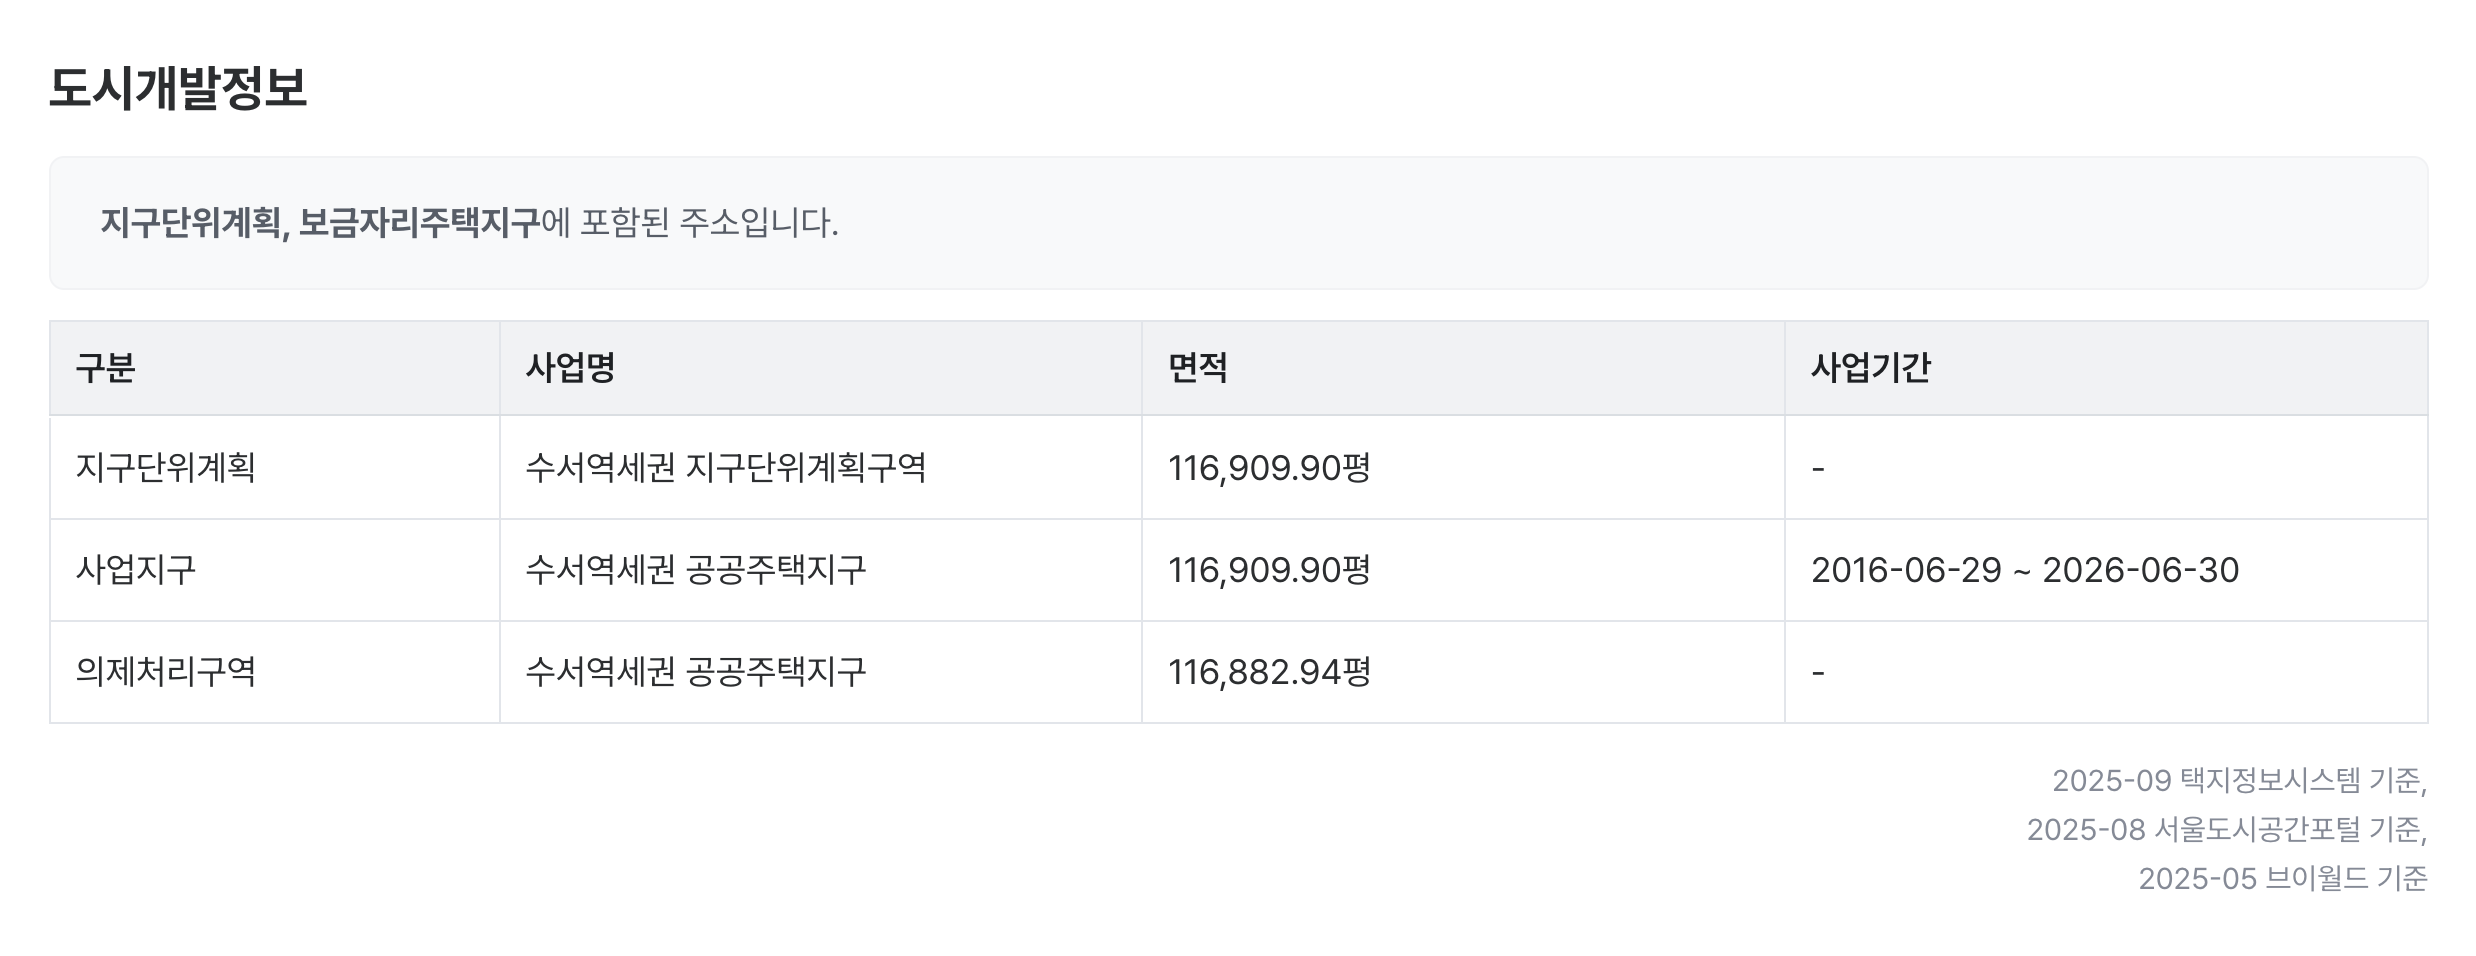Select the 사업기간 column header
The width and height of the screenshot is (2476, 956).
(1870, 368)
